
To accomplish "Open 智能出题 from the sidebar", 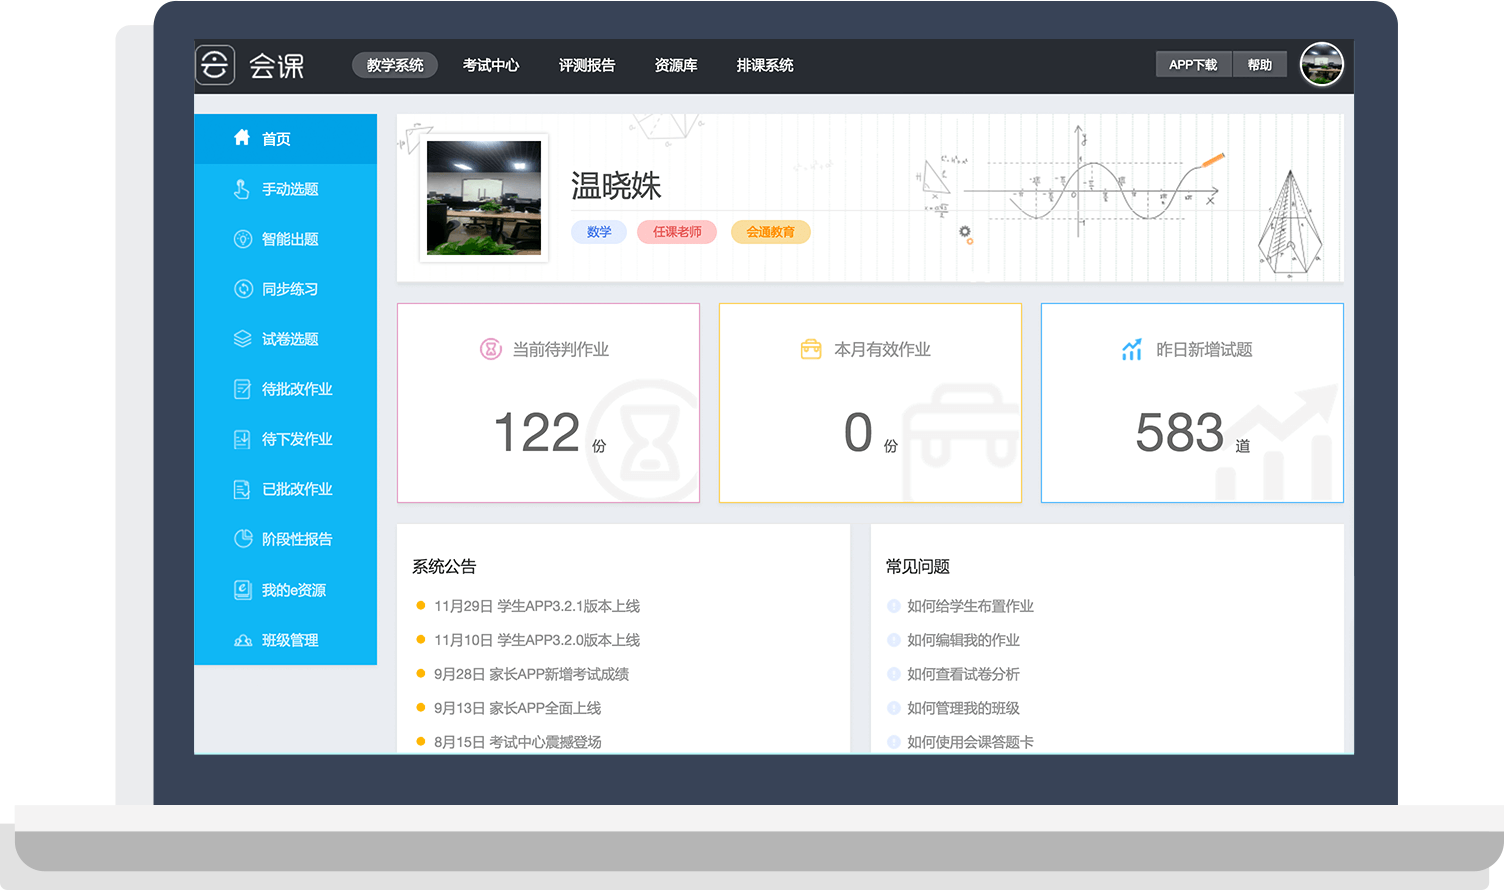I will coord(285,239).
